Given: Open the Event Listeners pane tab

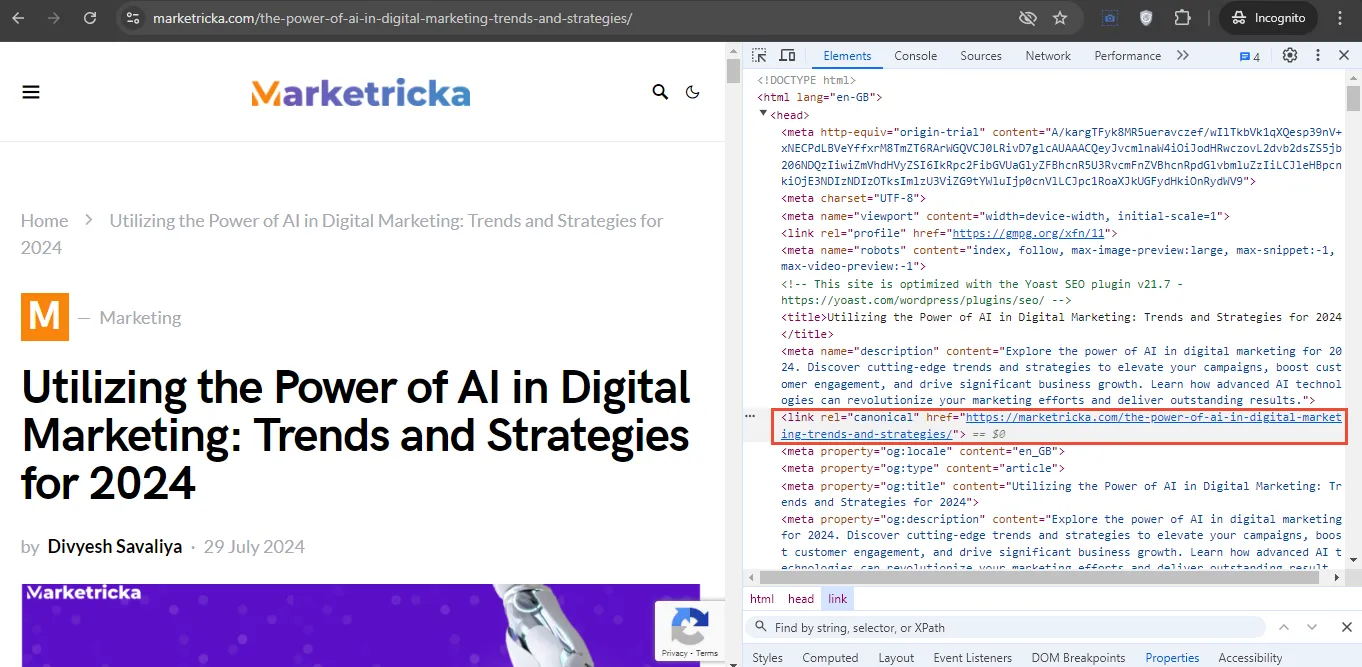Looking at the screenshot, I should 972,657.
